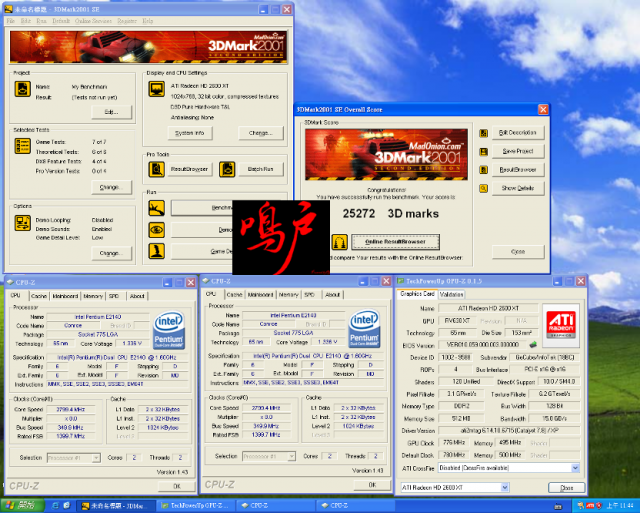
Task: Open the Online Services menu
Action: tap(93, 21)
